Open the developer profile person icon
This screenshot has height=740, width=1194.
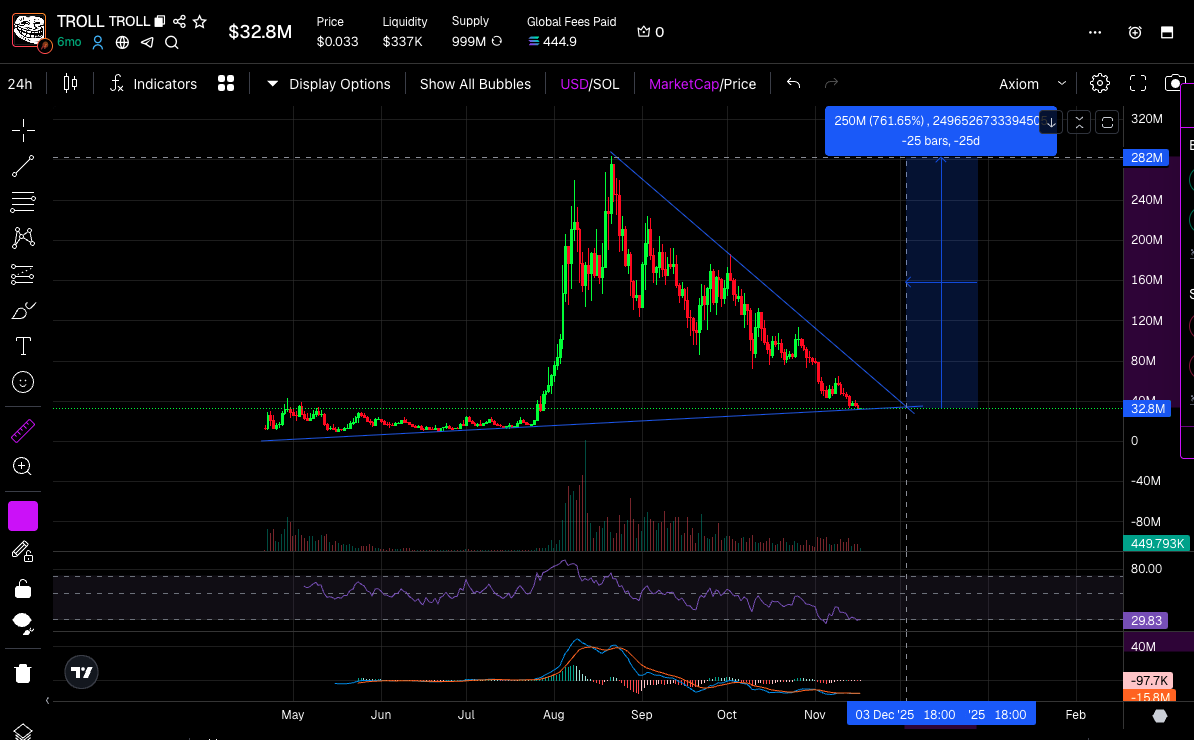pos(98,43)
